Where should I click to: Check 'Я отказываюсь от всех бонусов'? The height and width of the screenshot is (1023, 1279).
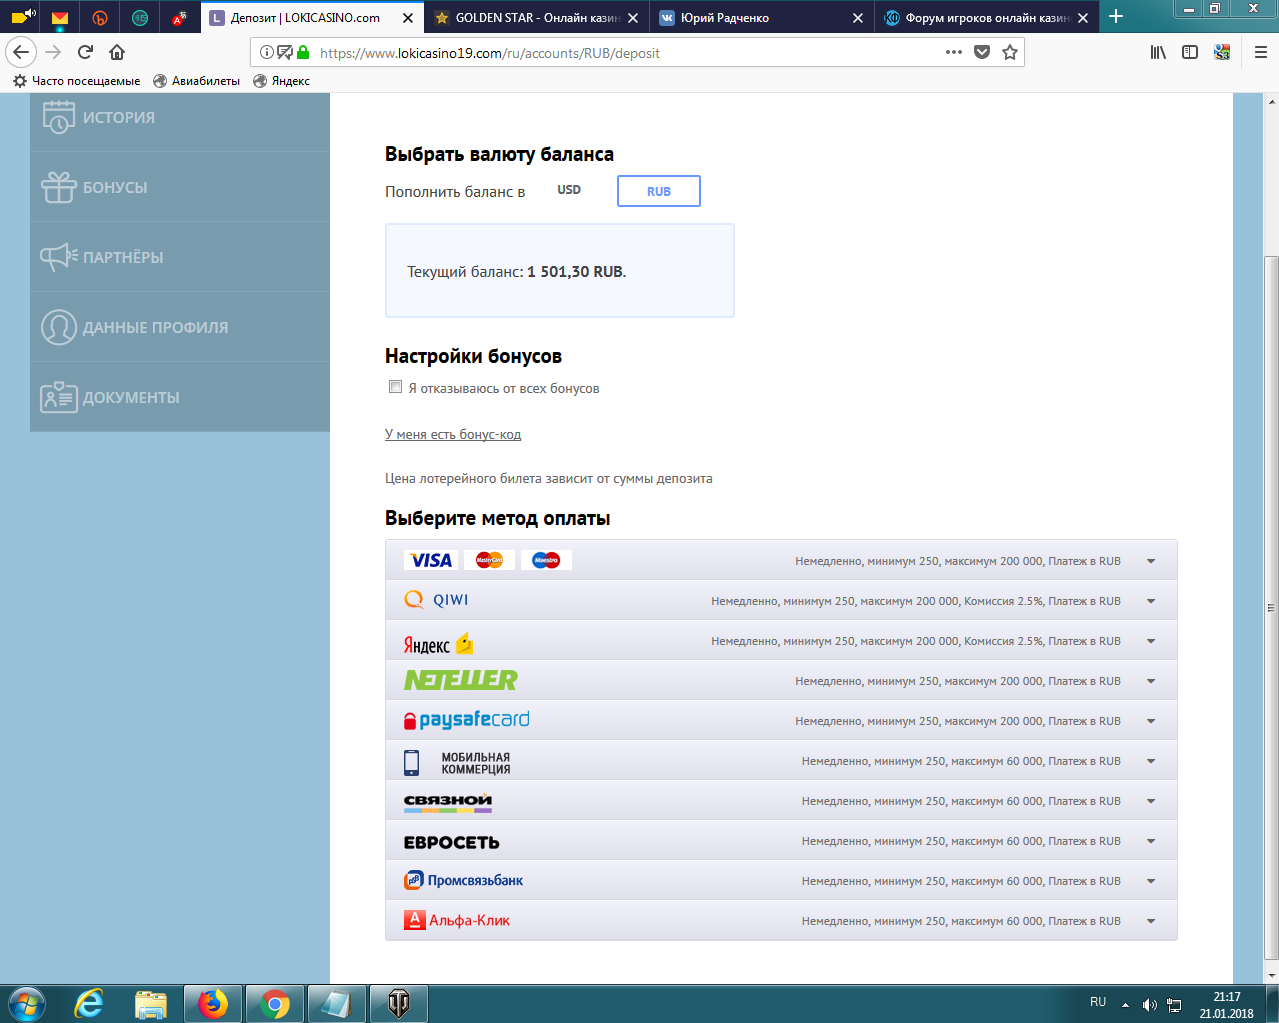pyautogui.click(x=395, y=387)
